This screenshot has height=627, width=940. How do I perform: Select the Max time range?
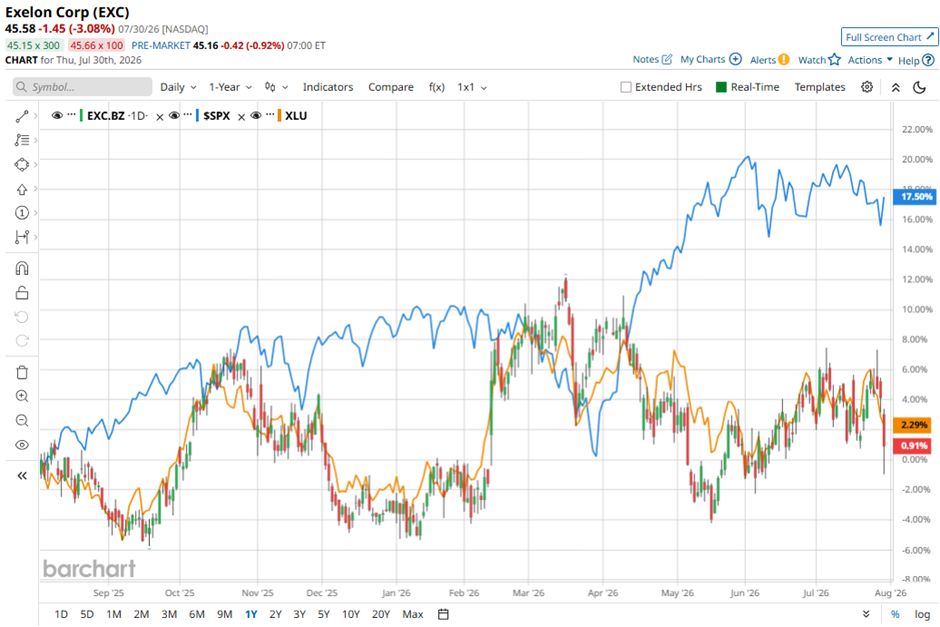tap(412, 614)
